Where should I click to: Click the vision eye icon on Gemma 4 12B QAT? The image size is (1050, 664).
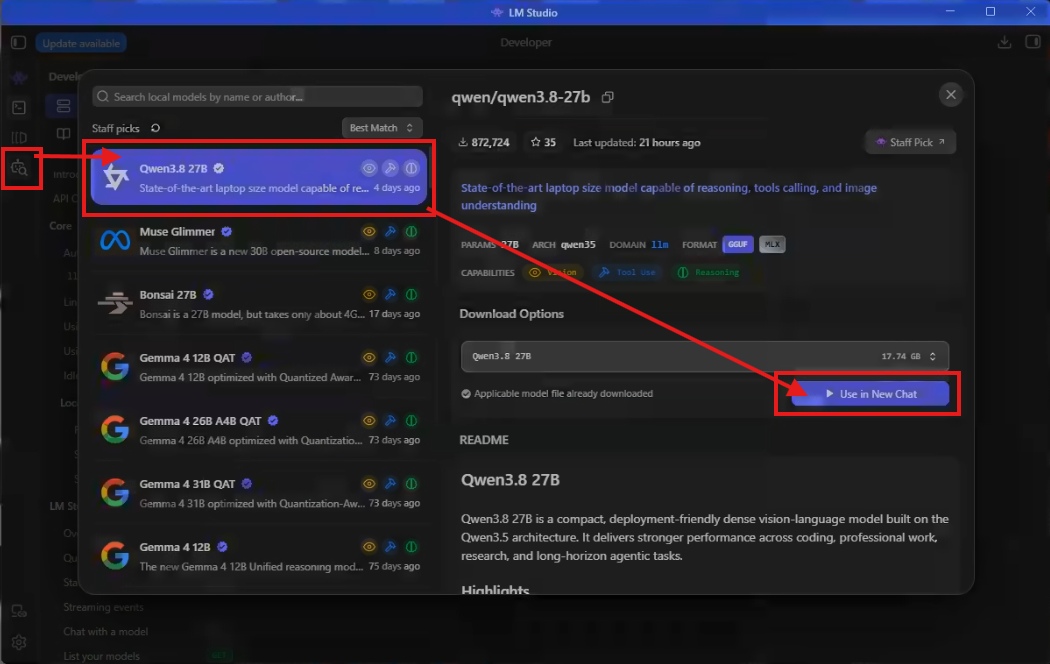point(369,357)
